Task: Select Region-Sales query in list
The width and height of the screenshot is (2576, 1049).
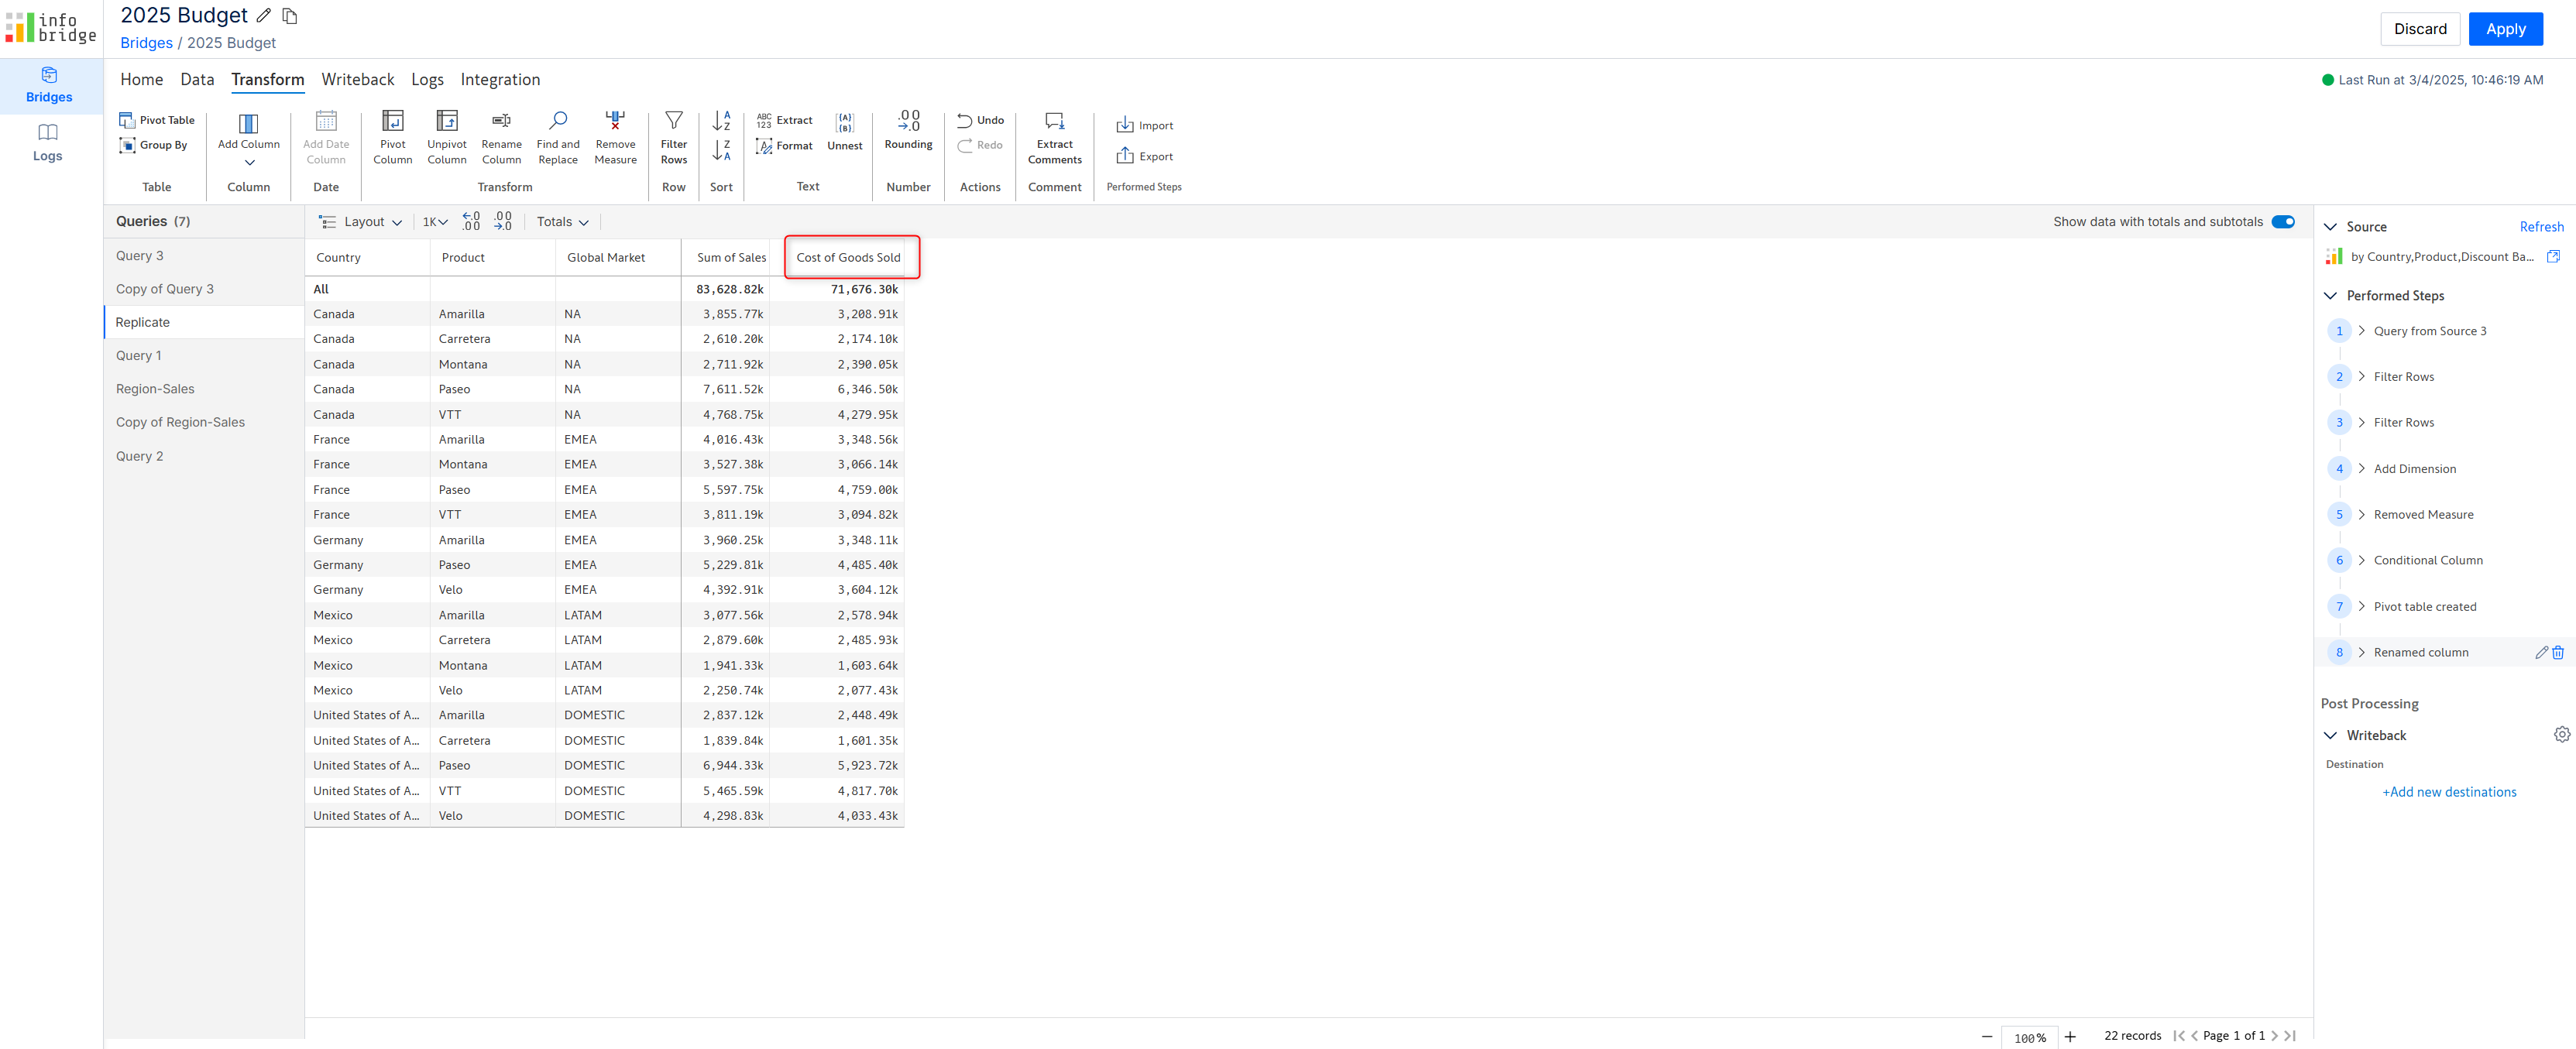Action: pyautogui.click(x=155, y=389)
